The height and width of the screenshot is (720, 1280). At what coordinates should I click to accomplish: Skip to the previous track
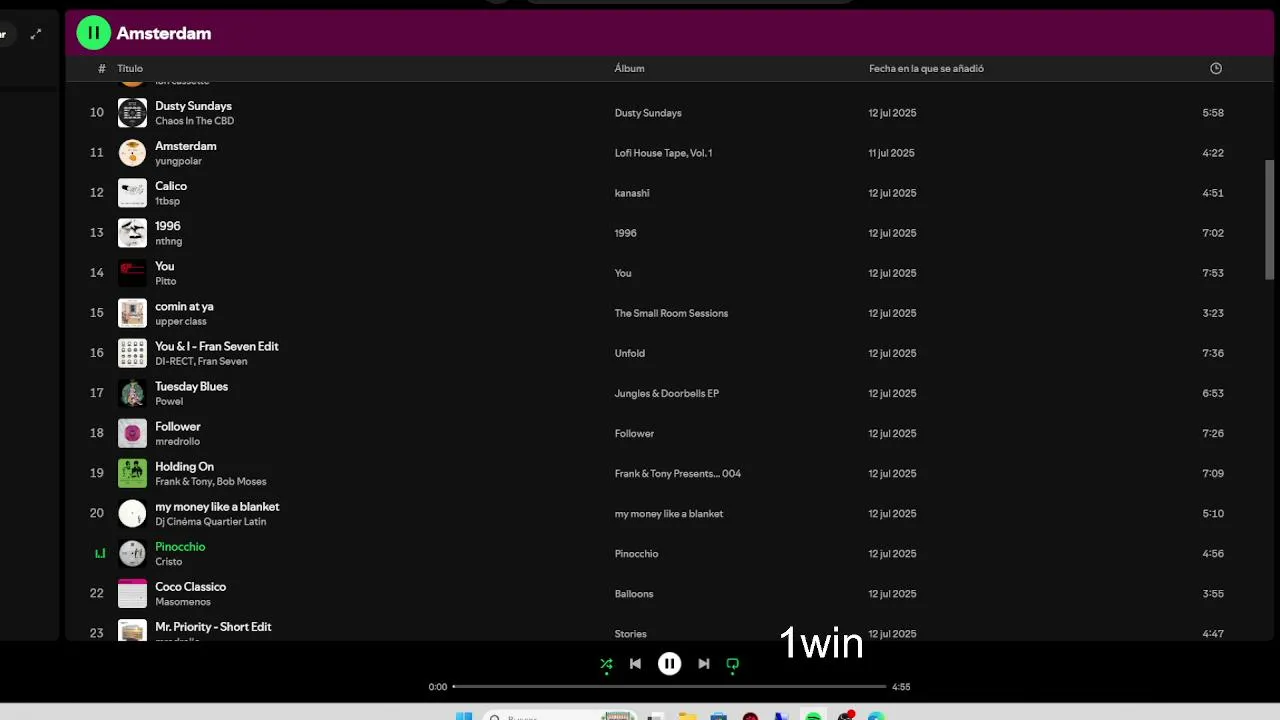[635, 663]
